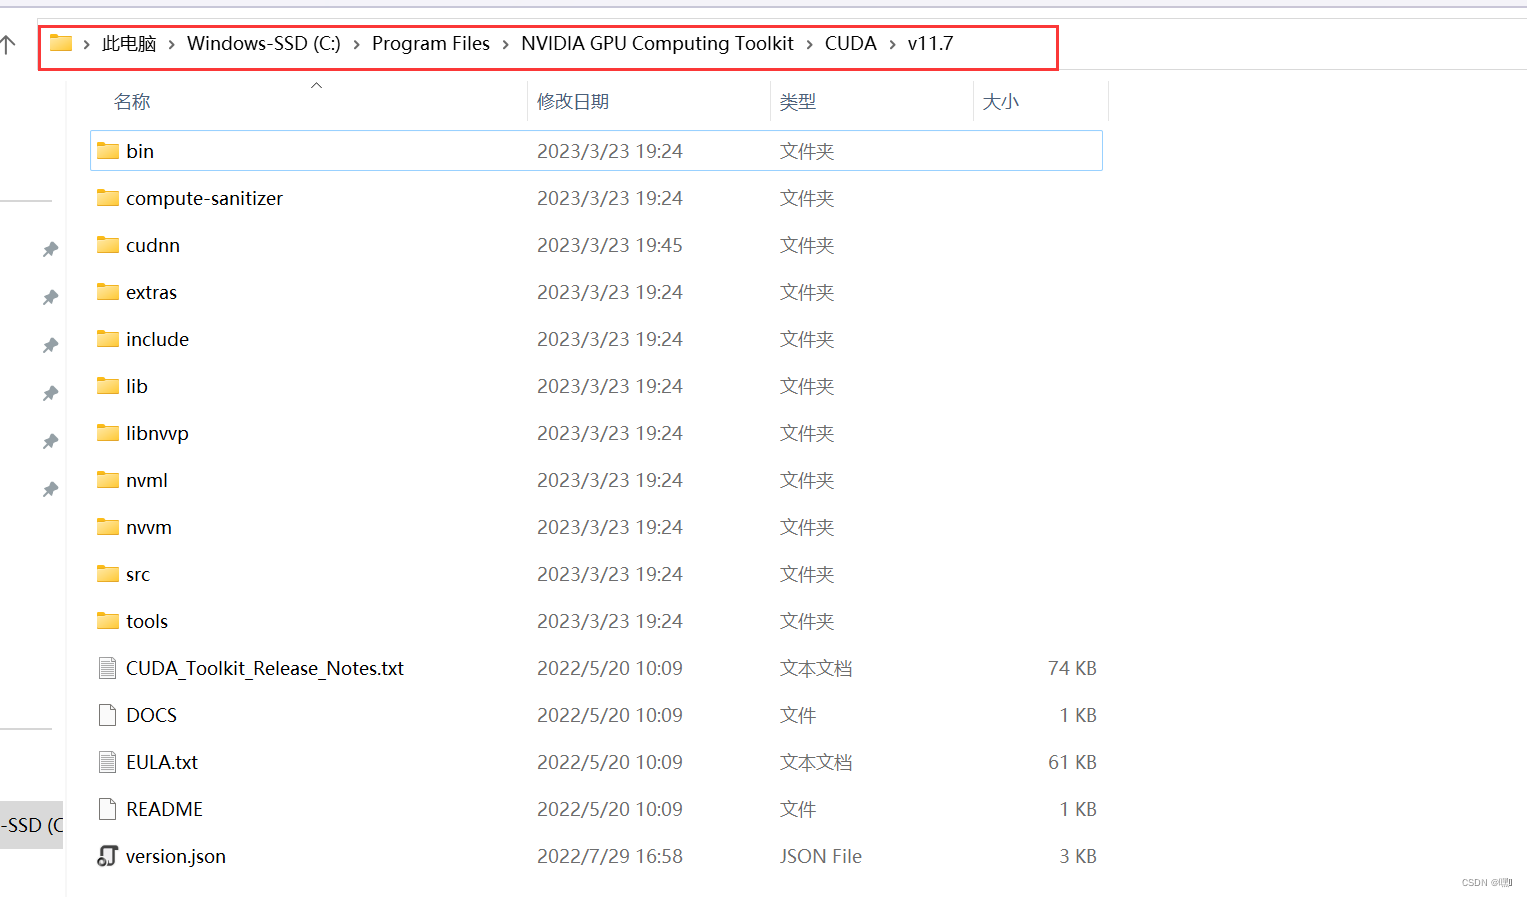Click the folder icon in address bar
This screenshot has width=1527, height=897.
pyautogui.click(x=61, y=43)
